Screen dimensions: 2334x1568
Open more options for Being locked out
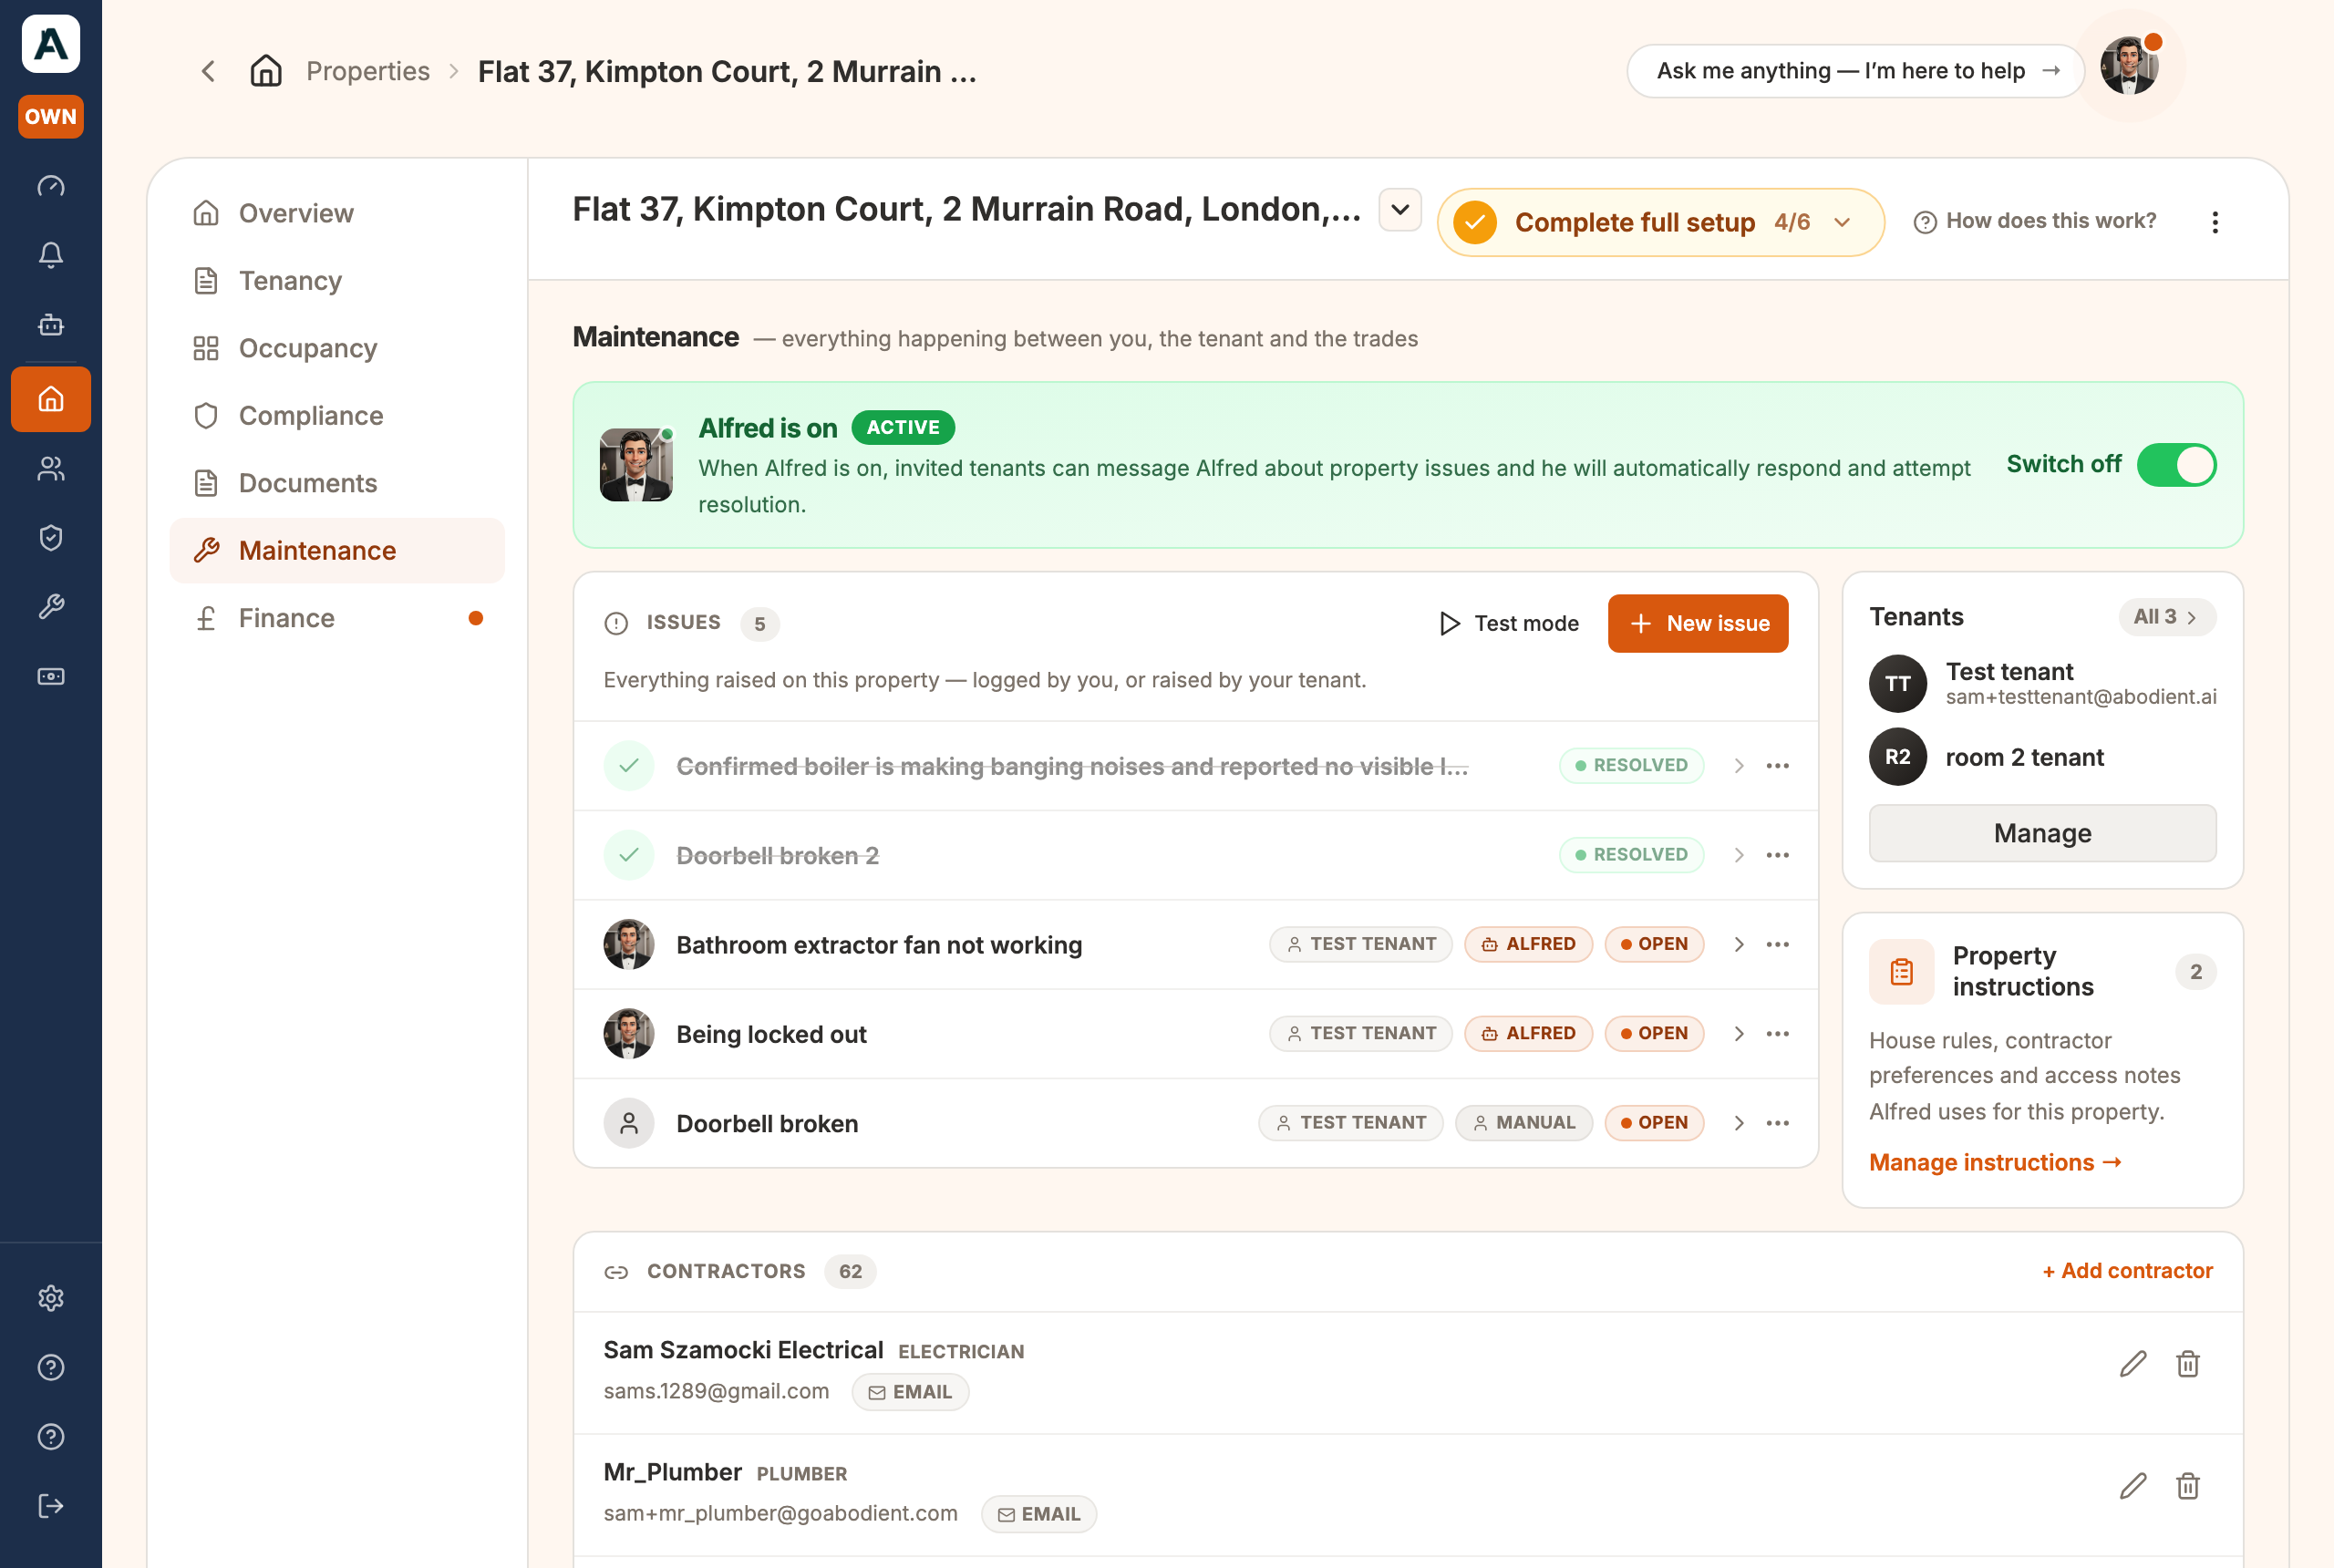pyautogui.click(x=1777, y=1033)
